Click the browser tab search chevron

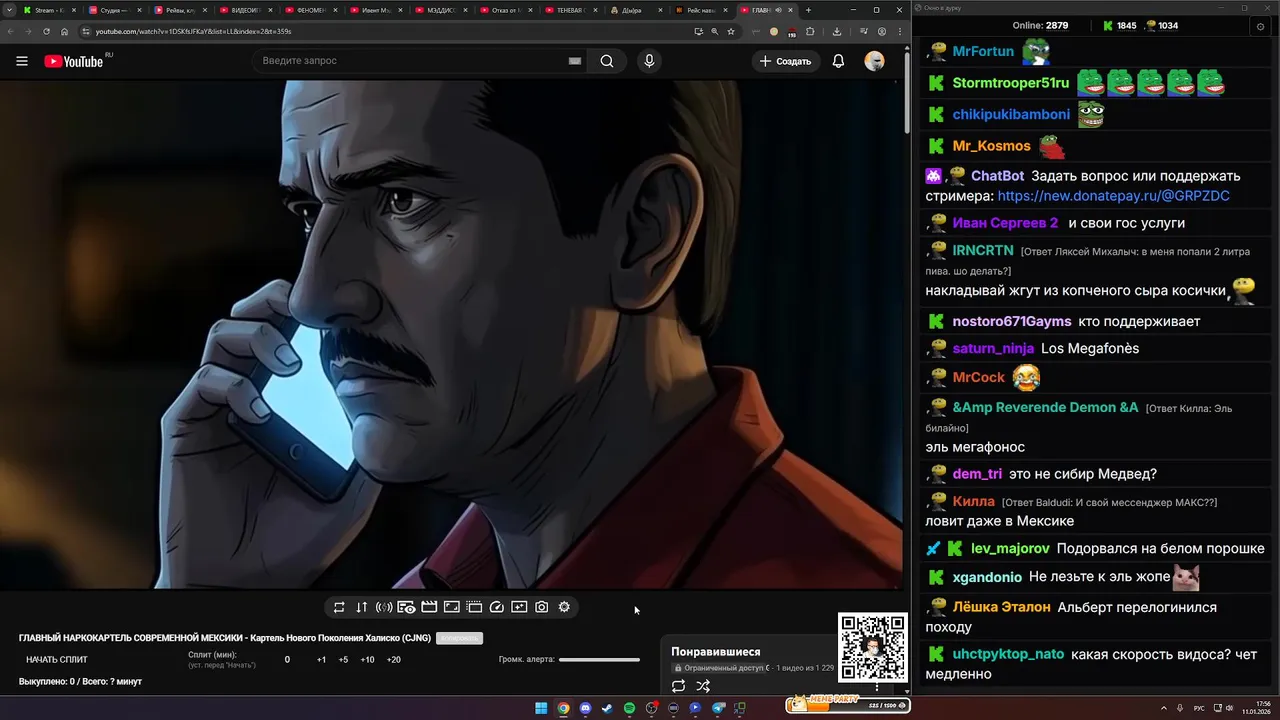tap(10, 10)
